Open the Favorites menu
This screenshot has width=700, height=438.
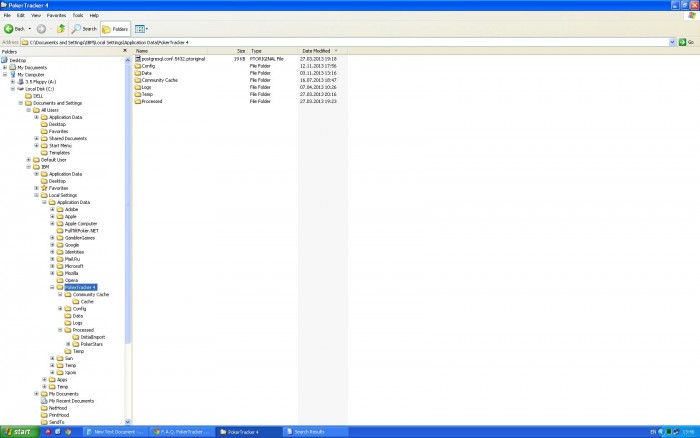pos(56,15)
